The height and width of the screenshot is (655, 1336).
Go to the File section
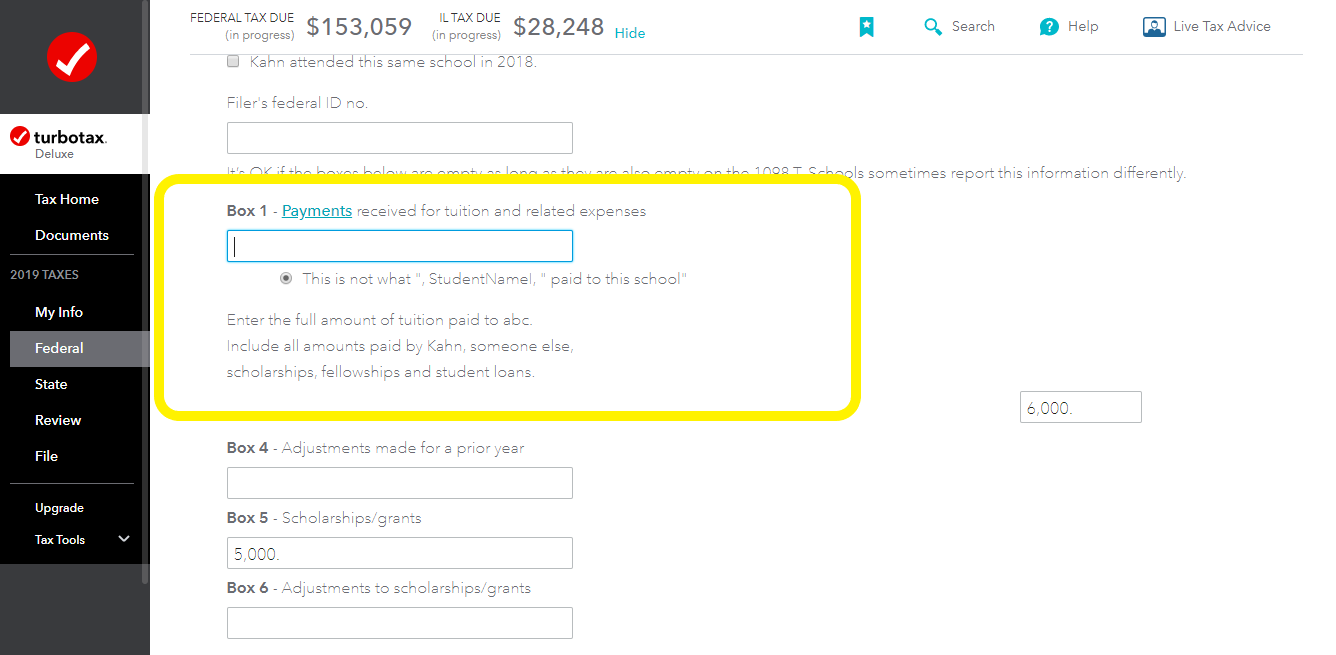click(x=47, y=456)
